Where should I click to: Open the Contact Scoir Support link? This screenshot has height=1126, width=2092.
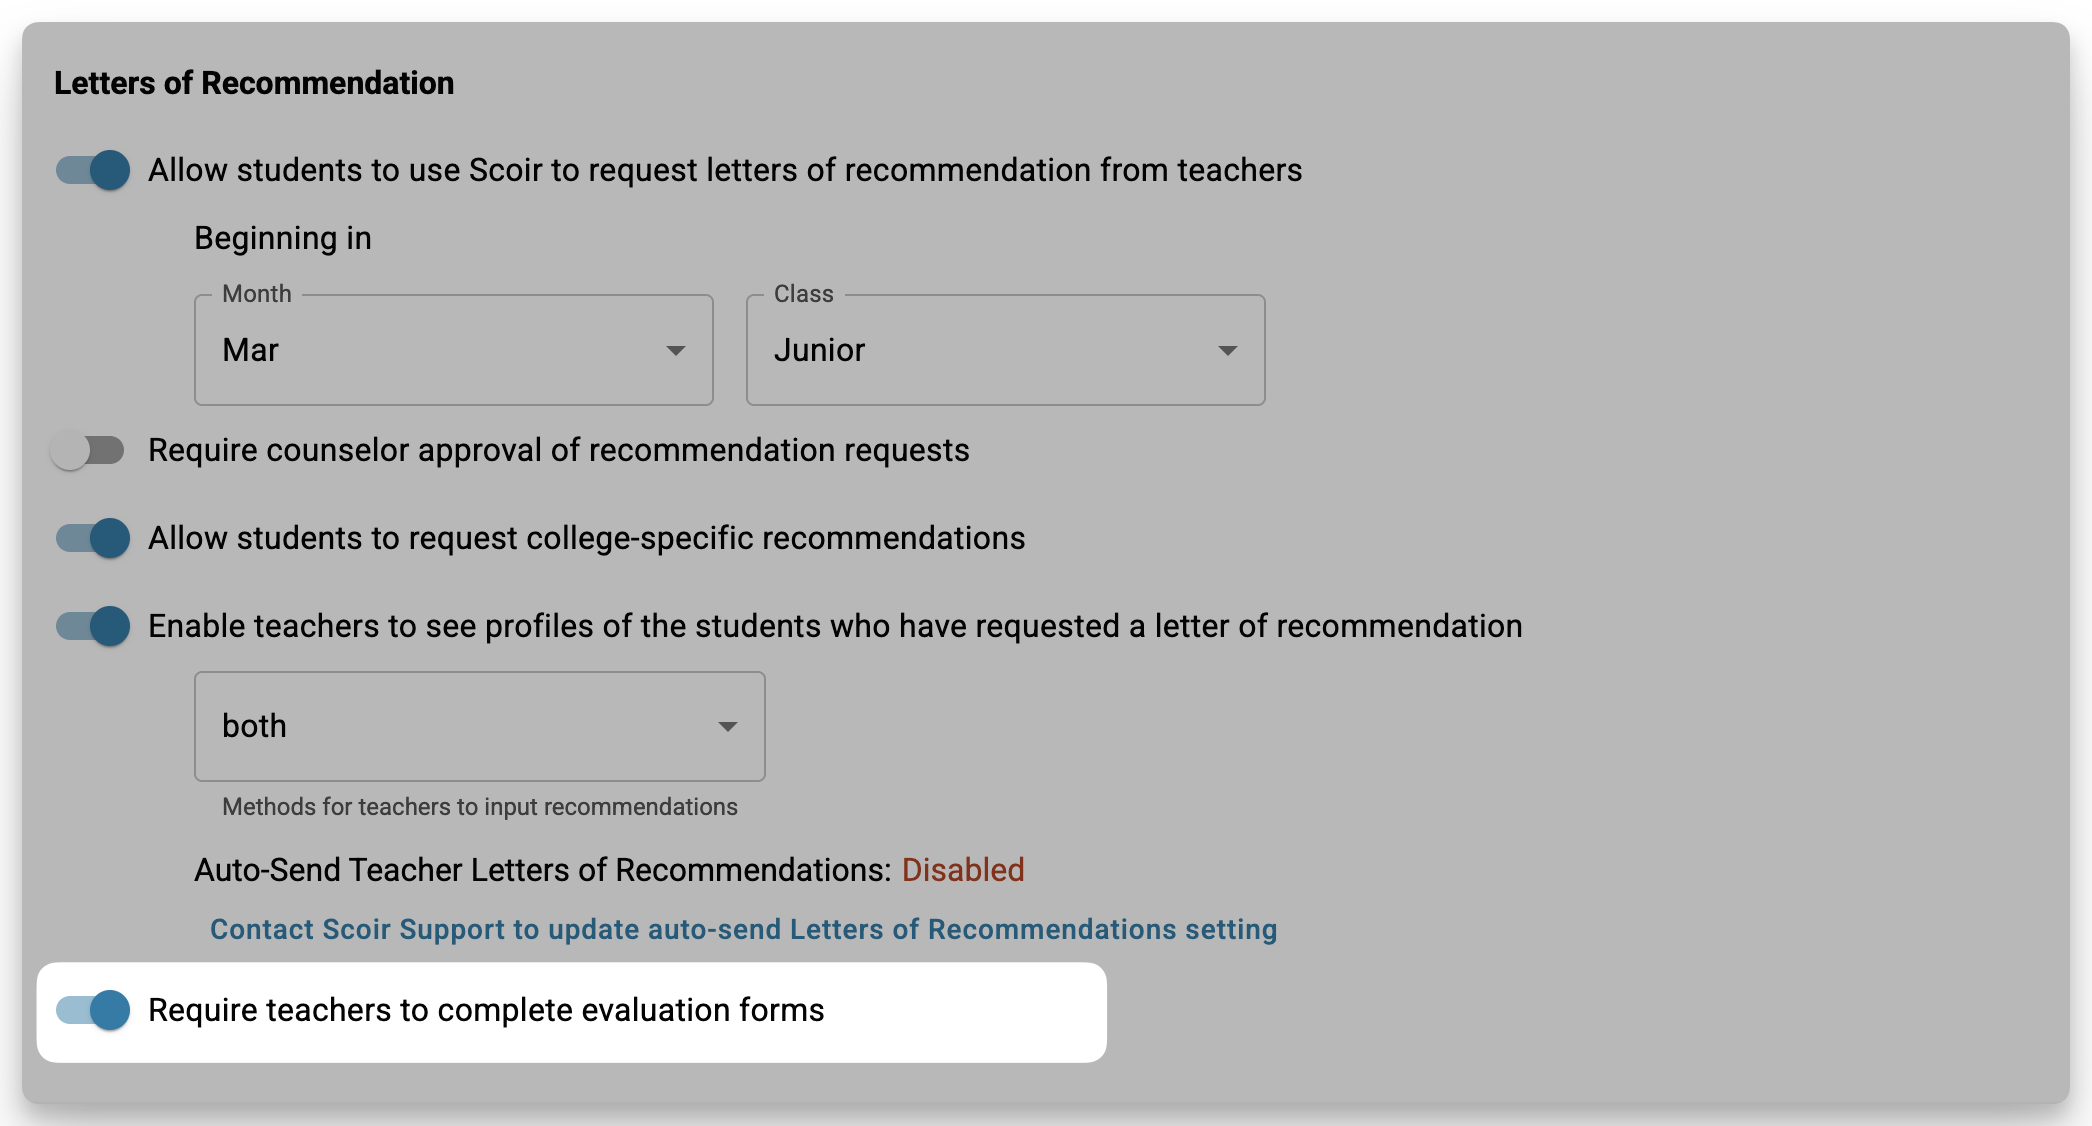coord(743,930)
